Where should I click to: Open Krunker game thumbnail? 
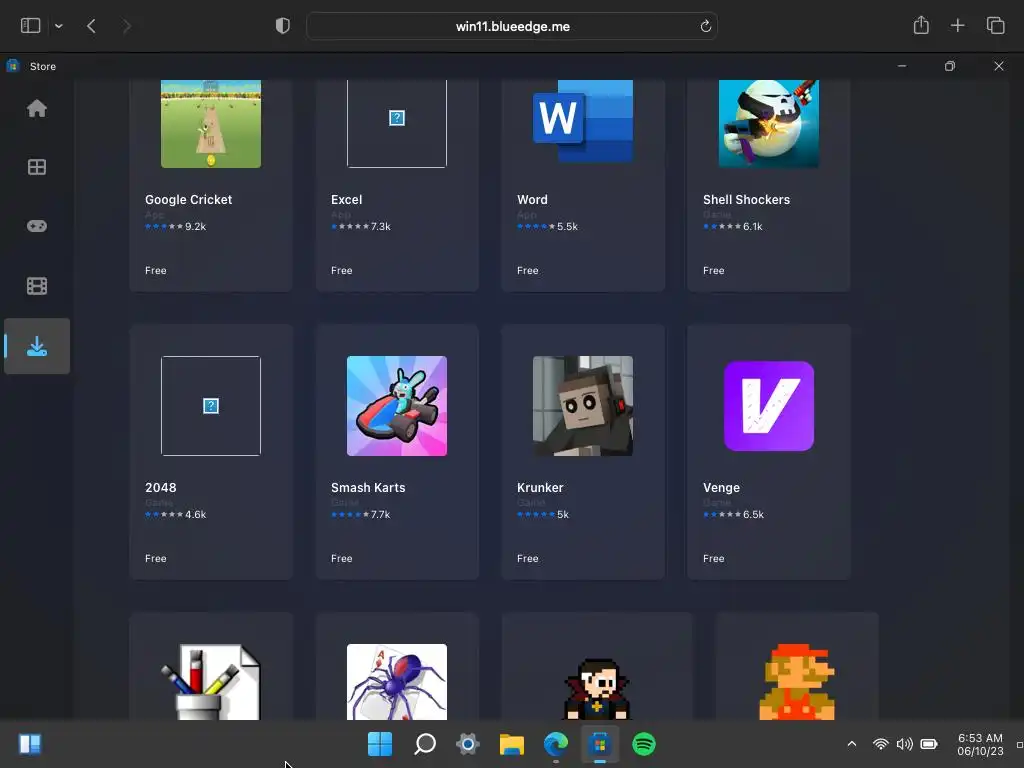click(583, 406)
